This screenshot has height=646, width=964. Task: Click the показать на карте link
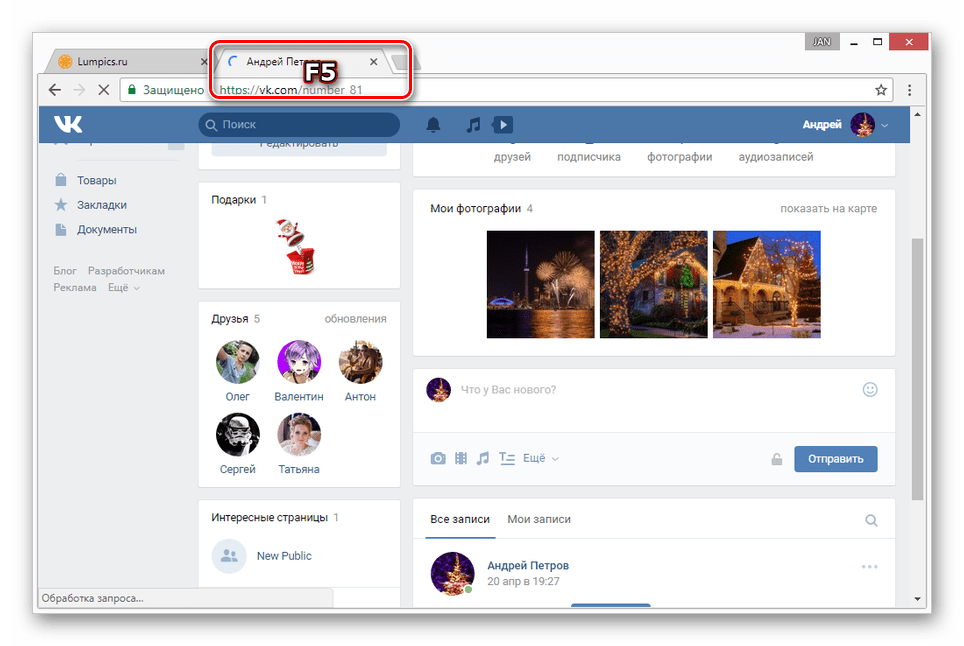coord(828,208)
